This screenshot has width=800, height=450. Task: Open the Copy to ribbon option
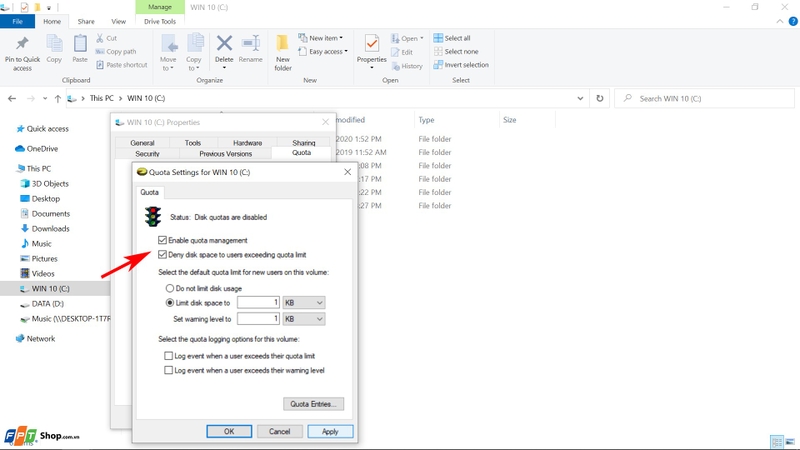pyautogui.click(x=194, y=52)
